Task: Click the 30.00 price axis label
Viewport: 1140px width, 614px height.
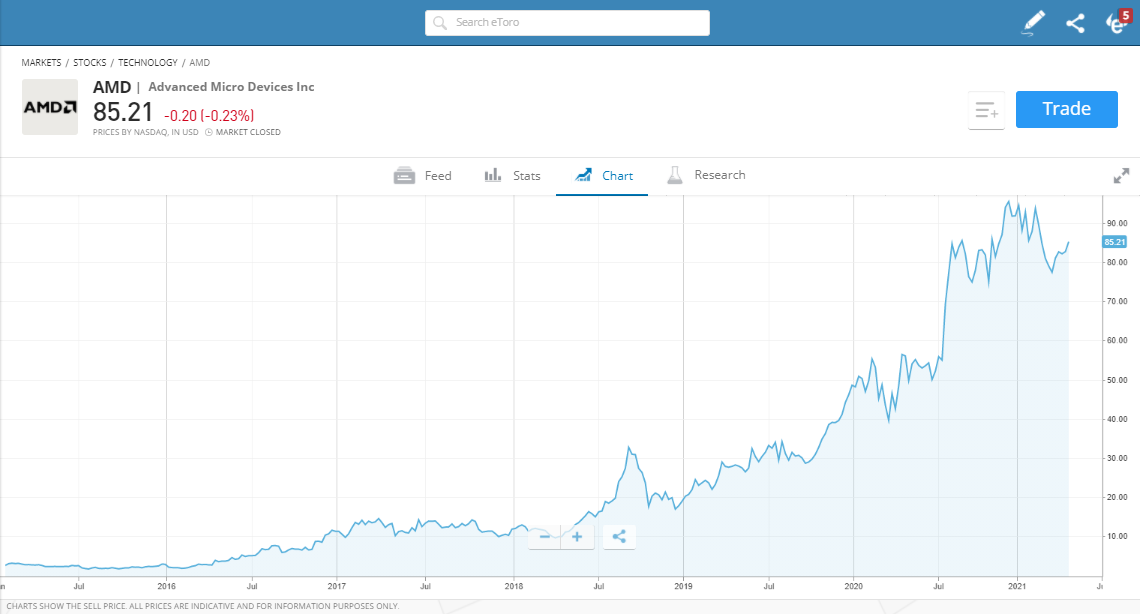Action: (1117, 458)
